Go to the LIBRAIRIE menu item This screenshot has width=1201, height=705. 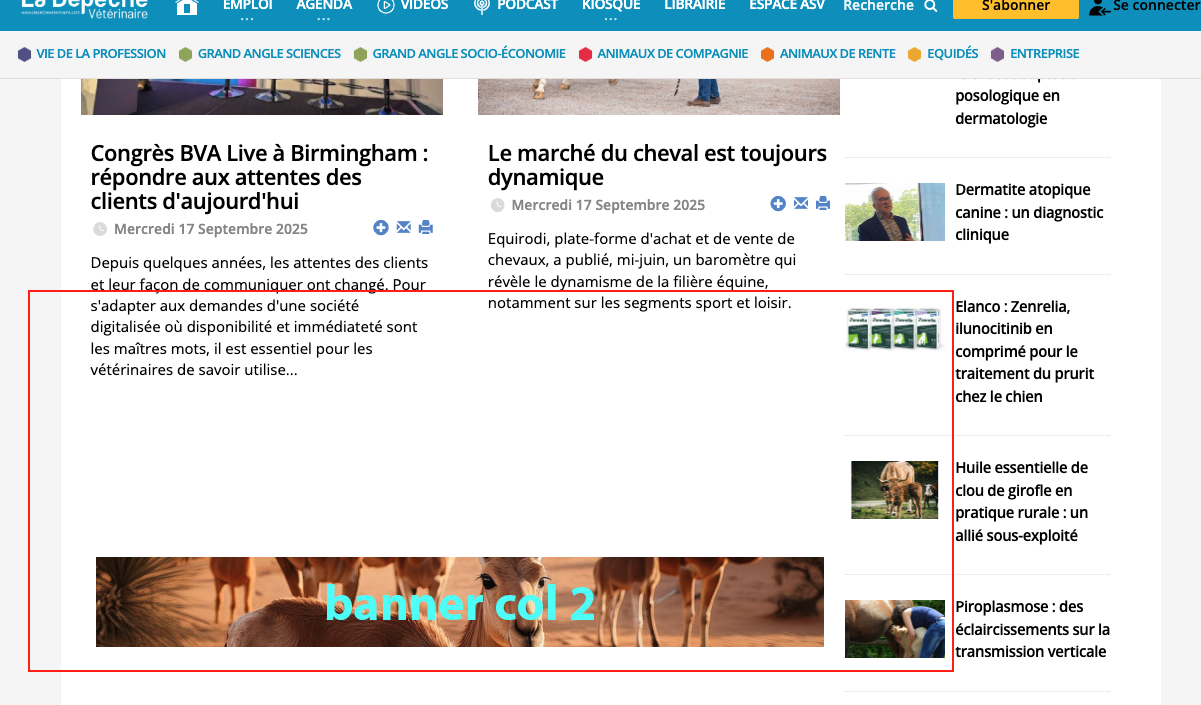point(695,6)
